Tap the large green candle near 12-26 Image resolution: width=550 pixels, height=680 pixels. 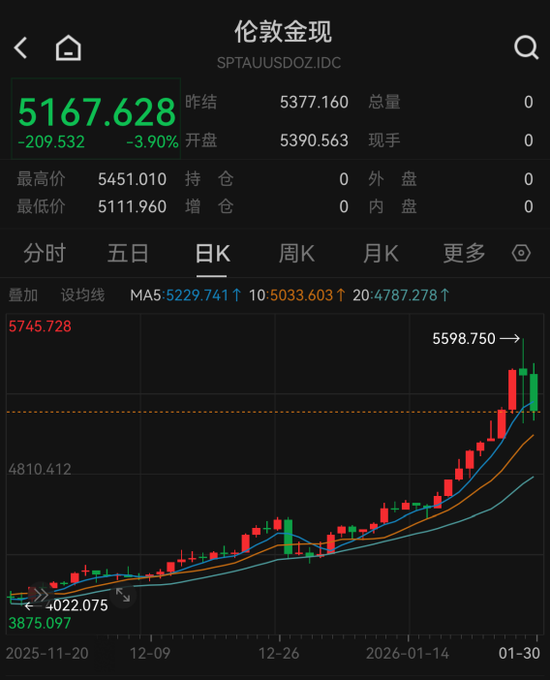(x=288, y=536)
